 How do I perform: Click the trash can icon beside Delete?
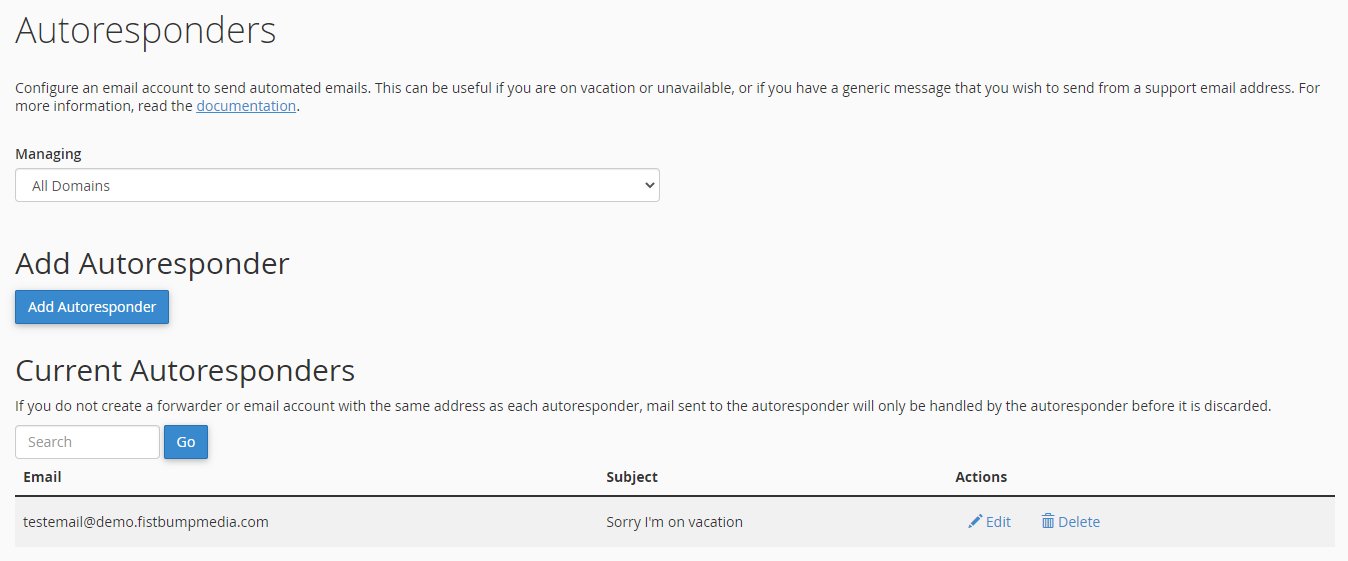tap(1047, 521)
